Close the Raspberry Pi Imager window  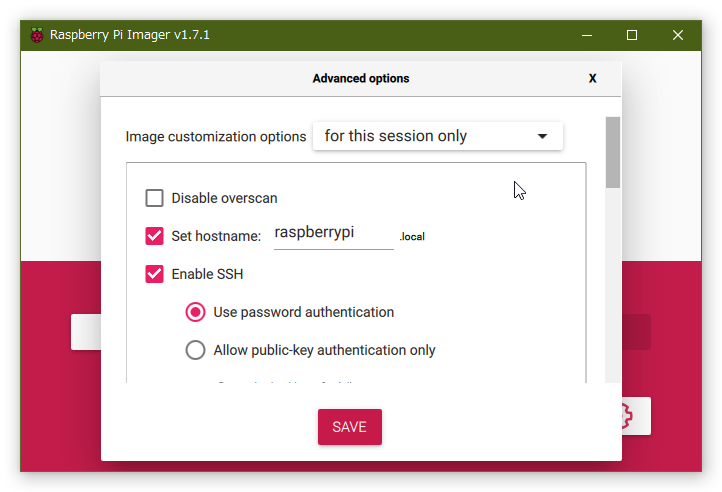point(678,35)
